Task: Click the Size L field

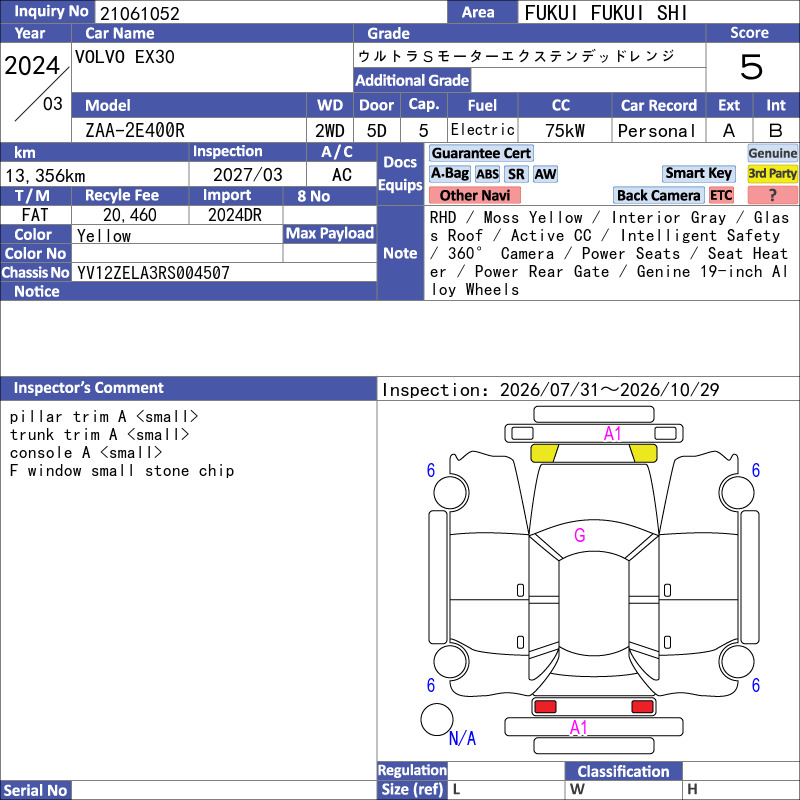Action: click(x=506, y=789)
